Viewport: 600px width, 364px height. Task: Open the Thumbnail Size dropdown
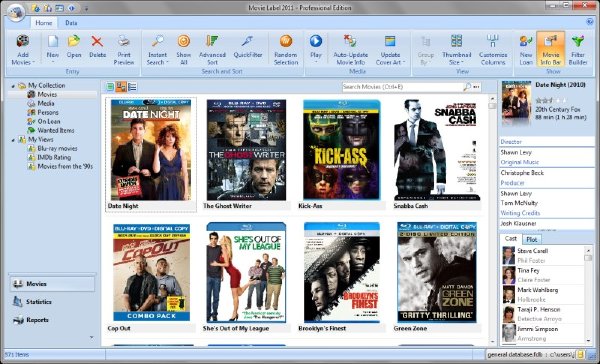pos(456,50)
